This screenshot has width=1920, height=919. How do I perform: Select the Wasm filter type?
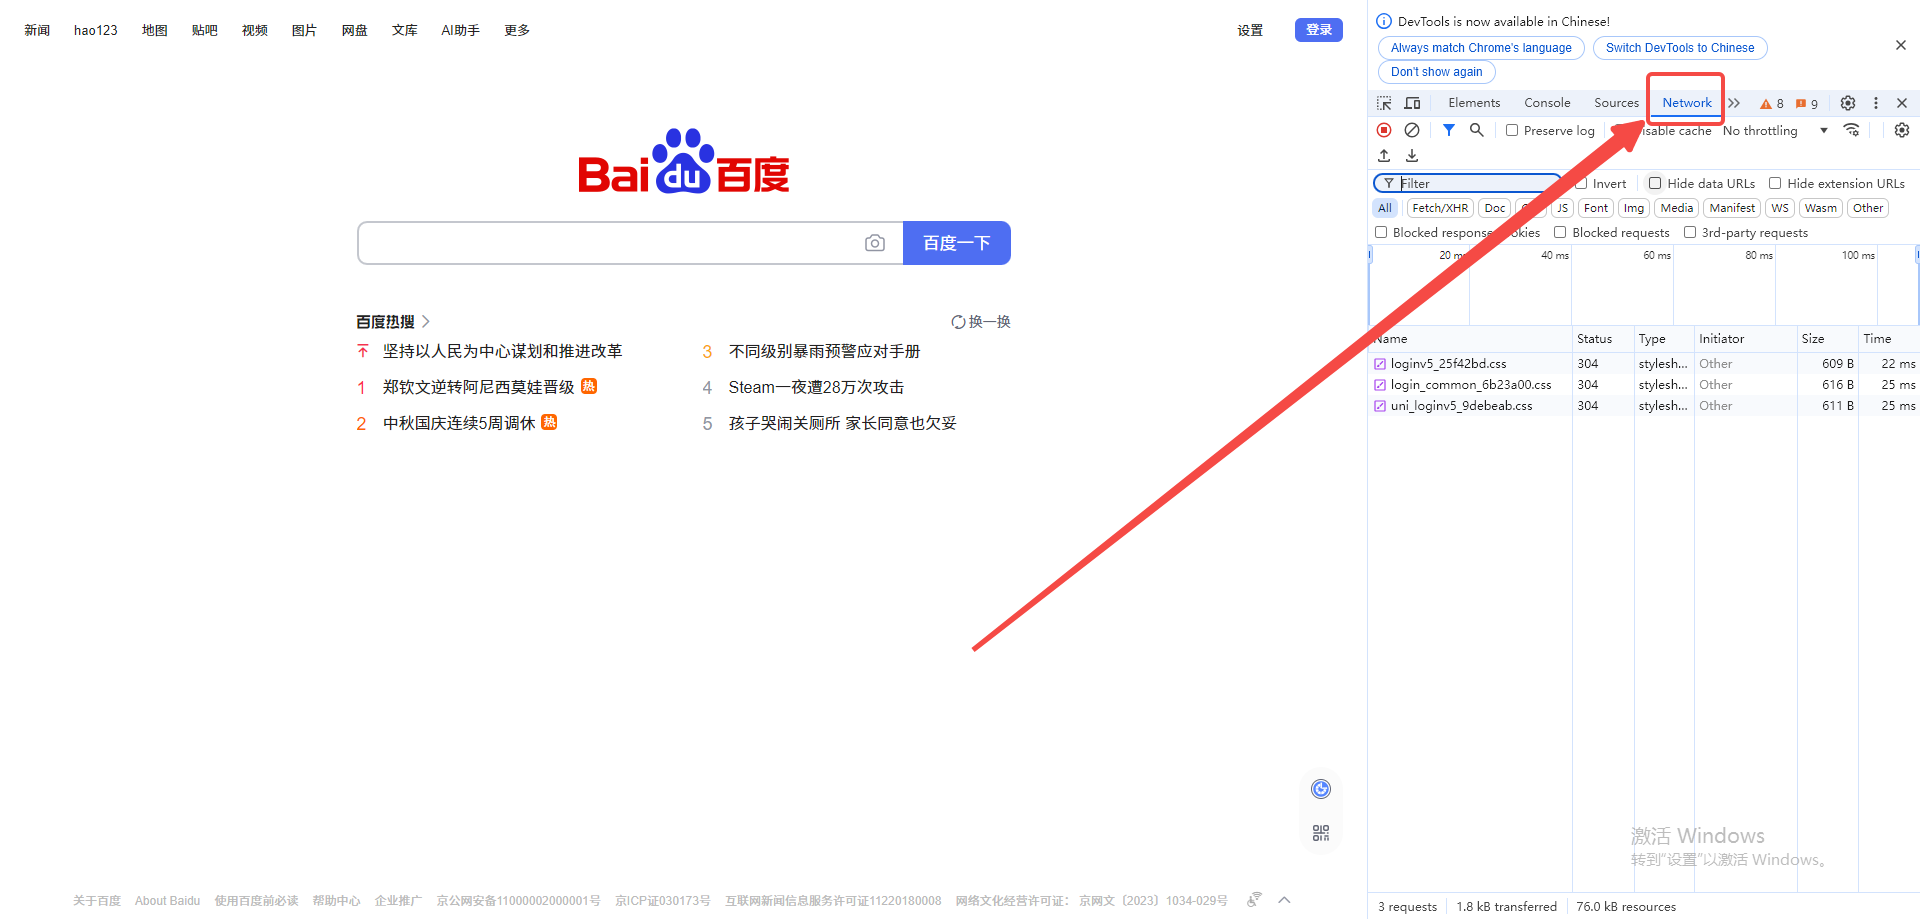click(x=1821, y=208)
